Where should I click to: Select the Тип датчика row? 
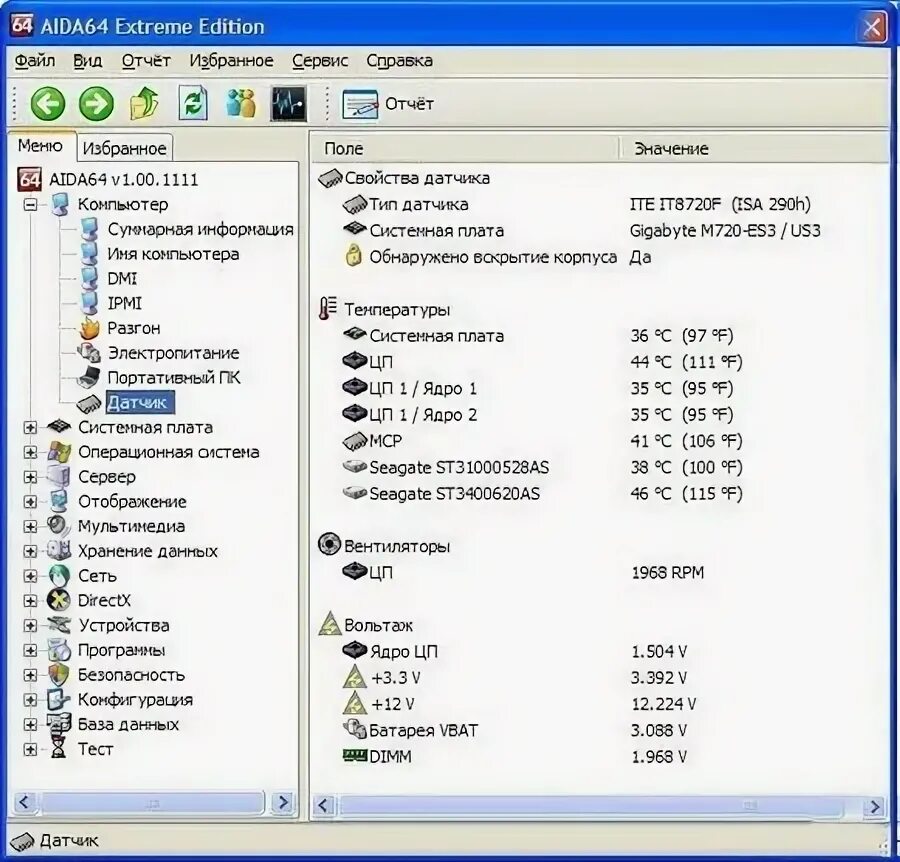(x=576, y=204)
